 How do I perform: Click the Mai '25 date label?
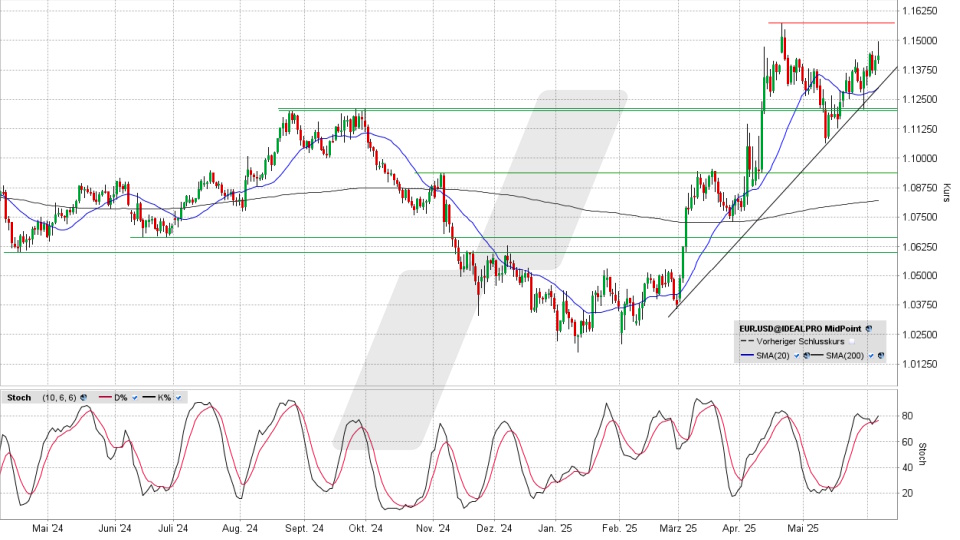click(803, 528)
